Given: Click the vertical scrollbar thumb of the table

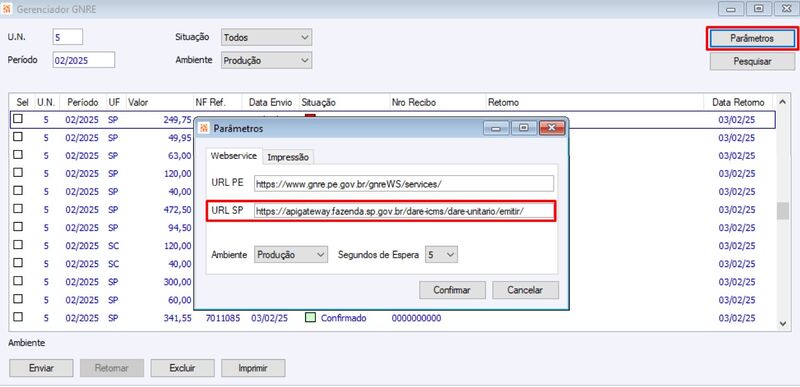Looking at the screenshot, I should click(x=783, y=211).
